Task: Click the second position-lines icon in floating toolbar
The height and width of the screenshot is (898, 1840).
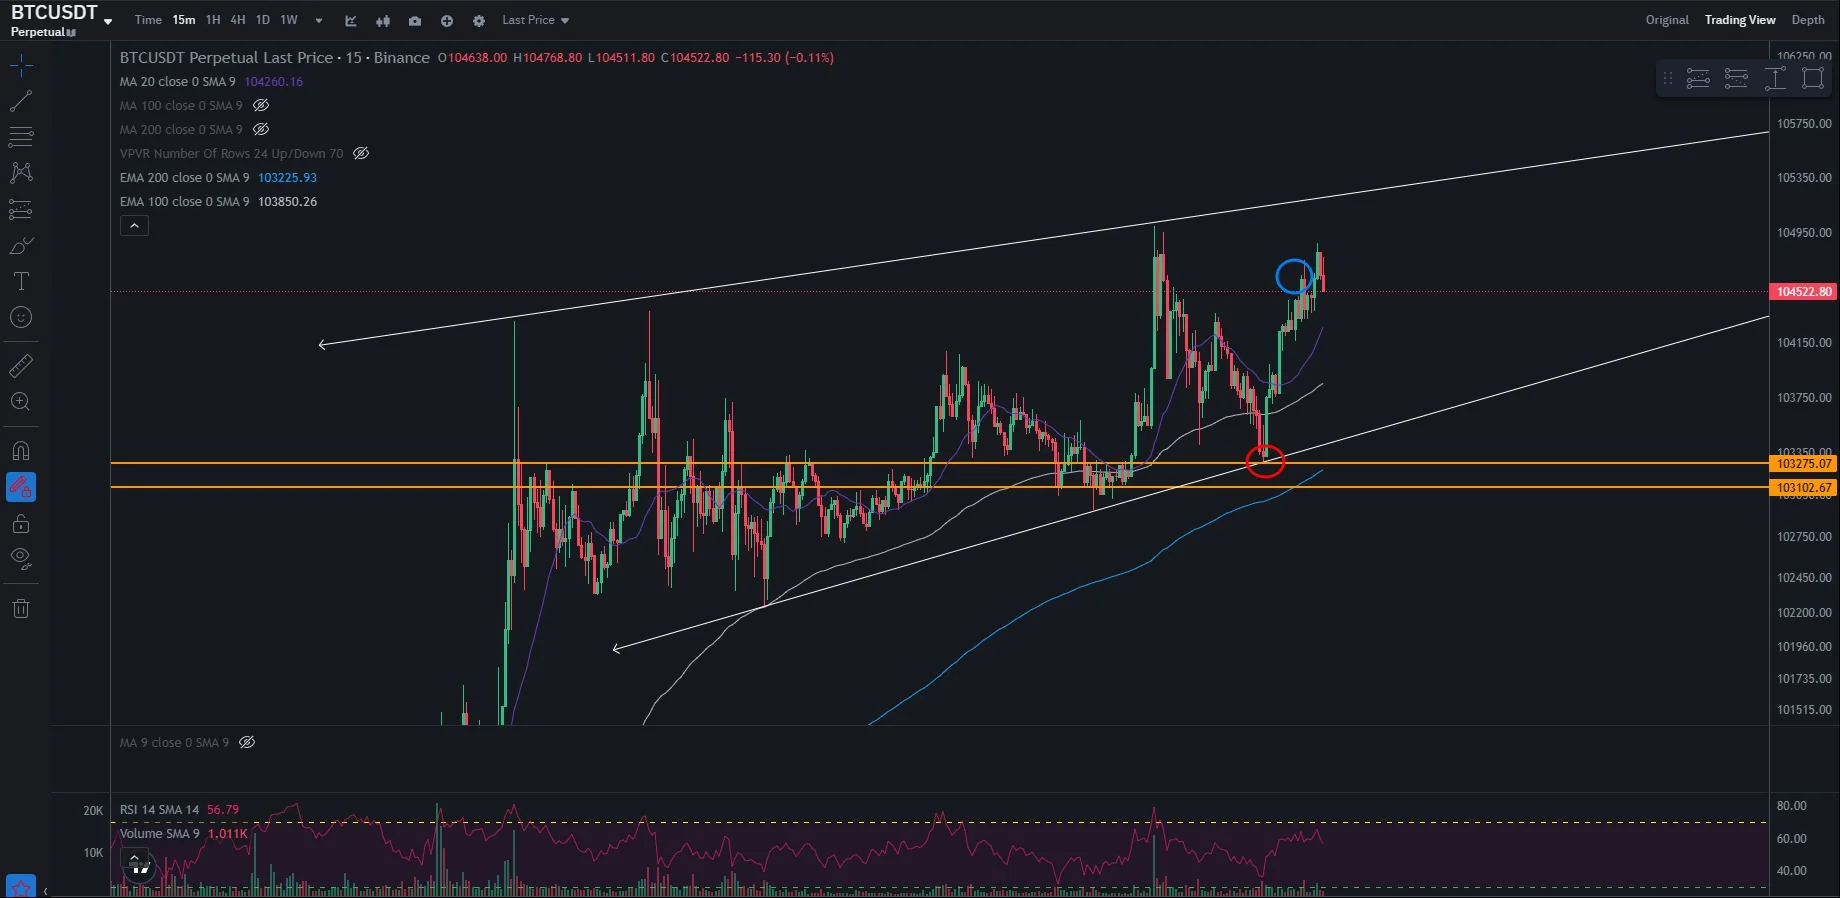Action: pos(1736,78)
